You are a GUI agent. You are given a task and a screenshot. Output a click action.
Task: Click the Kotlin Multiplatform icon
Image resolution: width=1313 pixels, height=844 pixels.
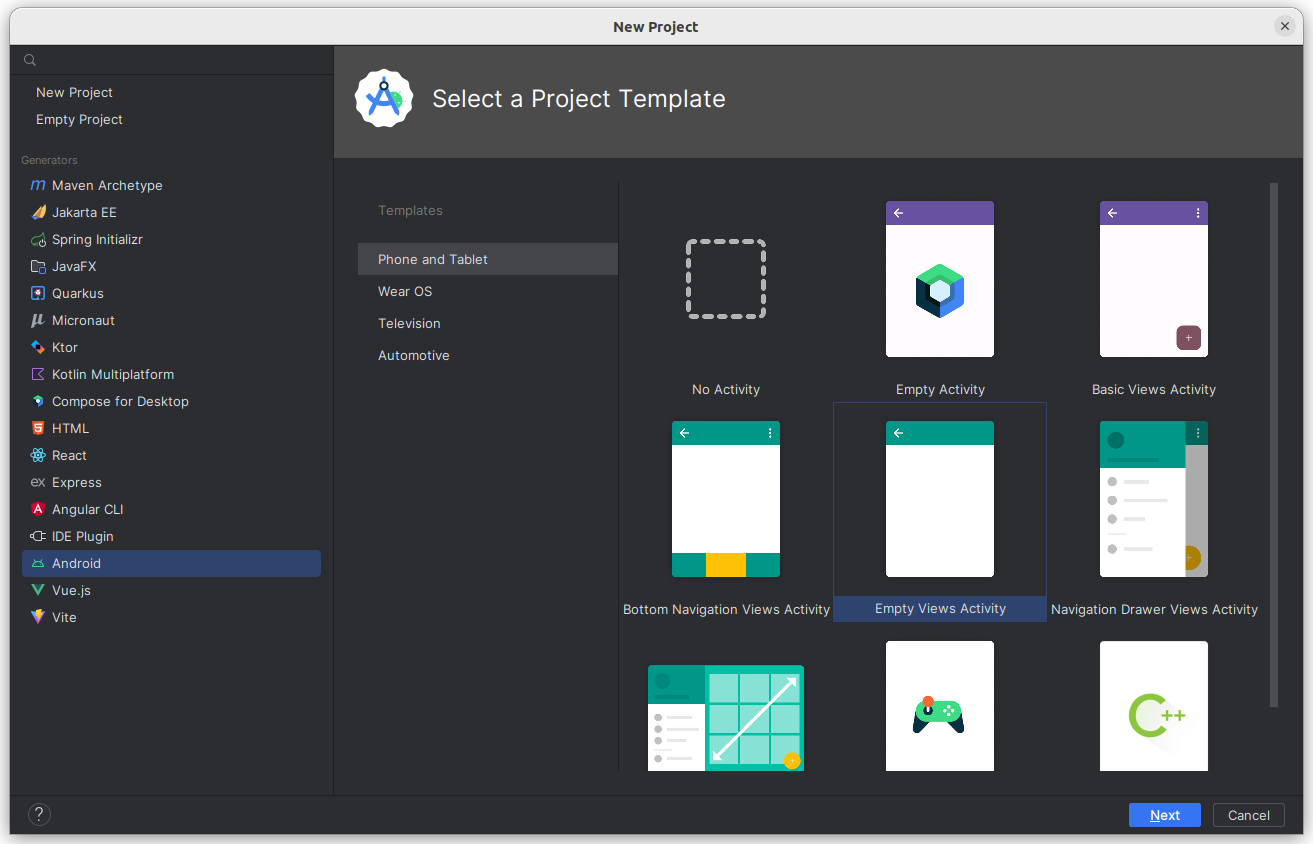pos(38,374)
